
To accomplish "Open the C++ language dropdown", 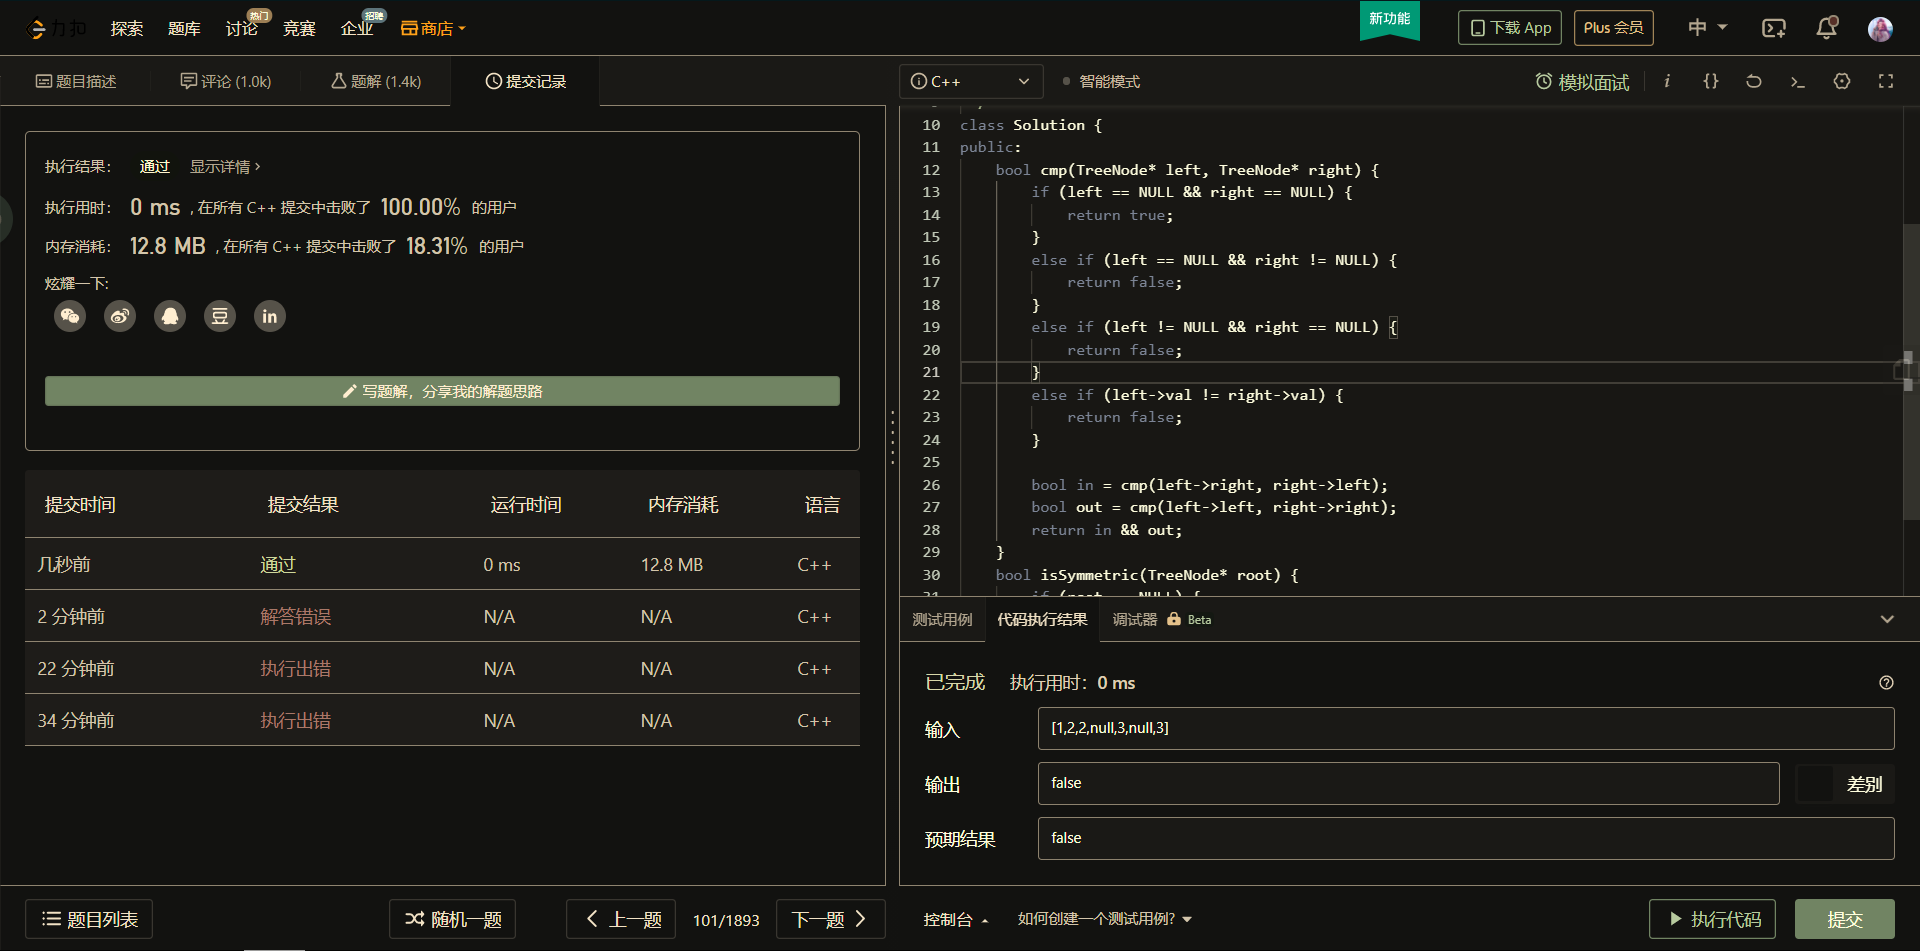I will click(970, 82).
